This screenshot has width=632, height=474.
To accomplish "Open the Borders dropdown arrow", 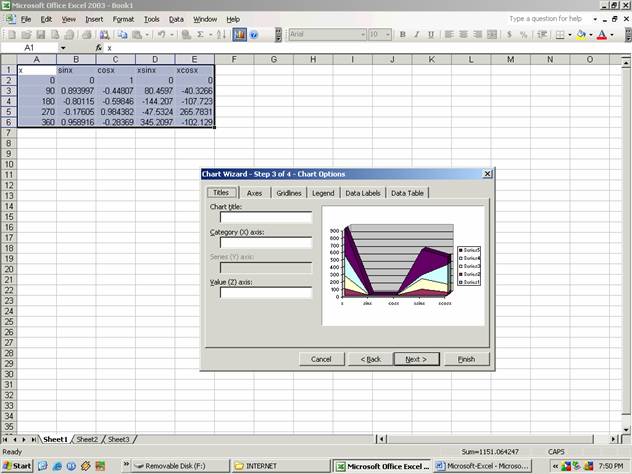I will point(570,35).
